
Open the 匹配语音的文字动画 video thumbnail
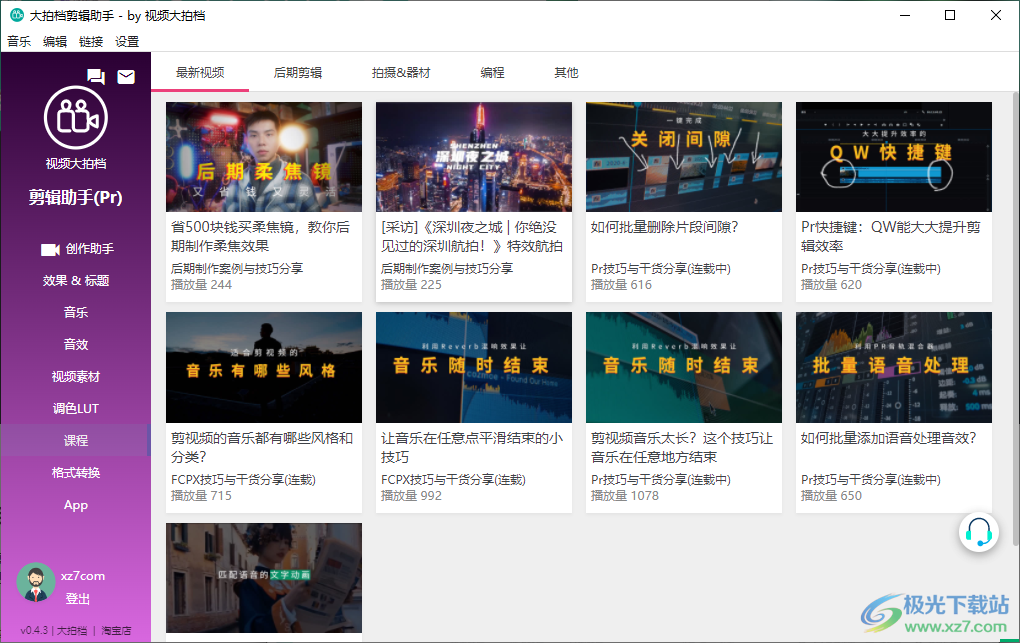(x=264, y=578)
